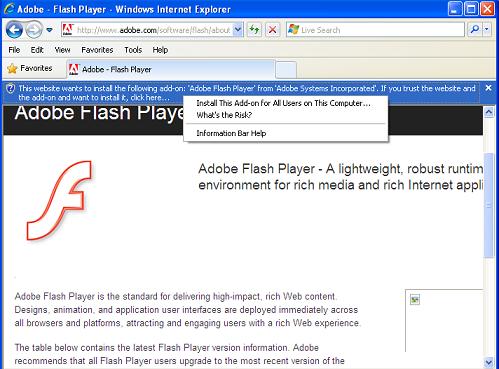Click the Live Search provider icon
The image size is (499, 369).
coord(293,30)
